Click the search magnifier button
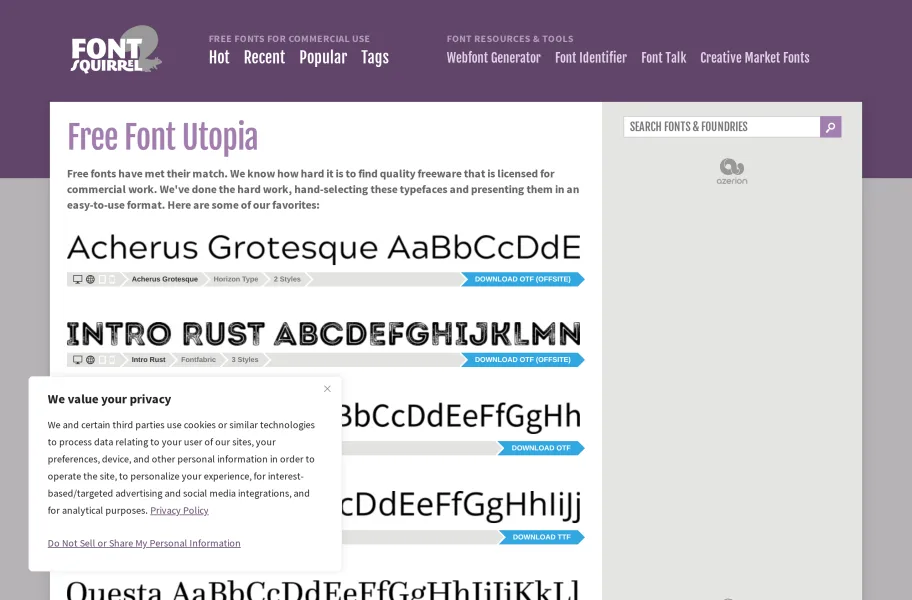 coord(831,127)
